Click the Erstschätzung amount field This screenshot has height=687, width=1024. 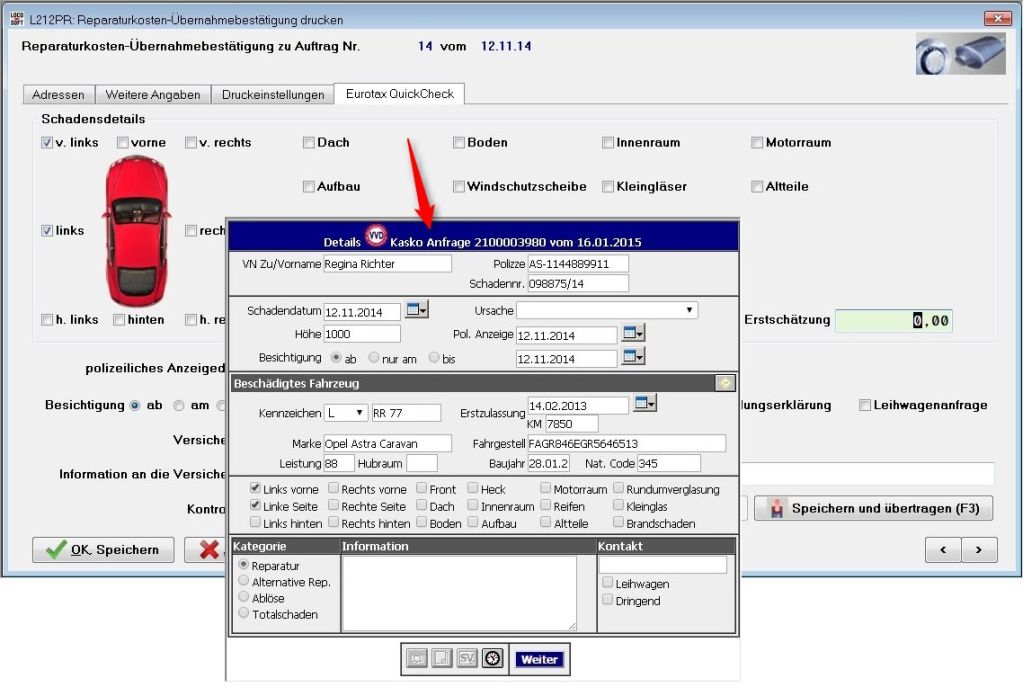(x=893, y=321)
